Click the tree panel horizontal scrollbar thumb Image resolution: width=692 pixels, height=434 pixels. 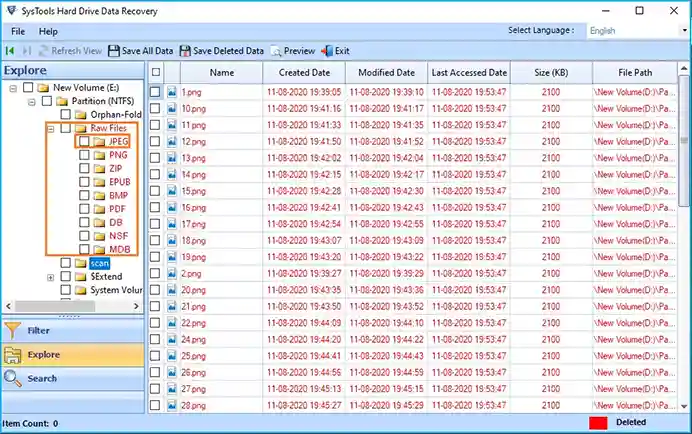click(x=55, y=306)
